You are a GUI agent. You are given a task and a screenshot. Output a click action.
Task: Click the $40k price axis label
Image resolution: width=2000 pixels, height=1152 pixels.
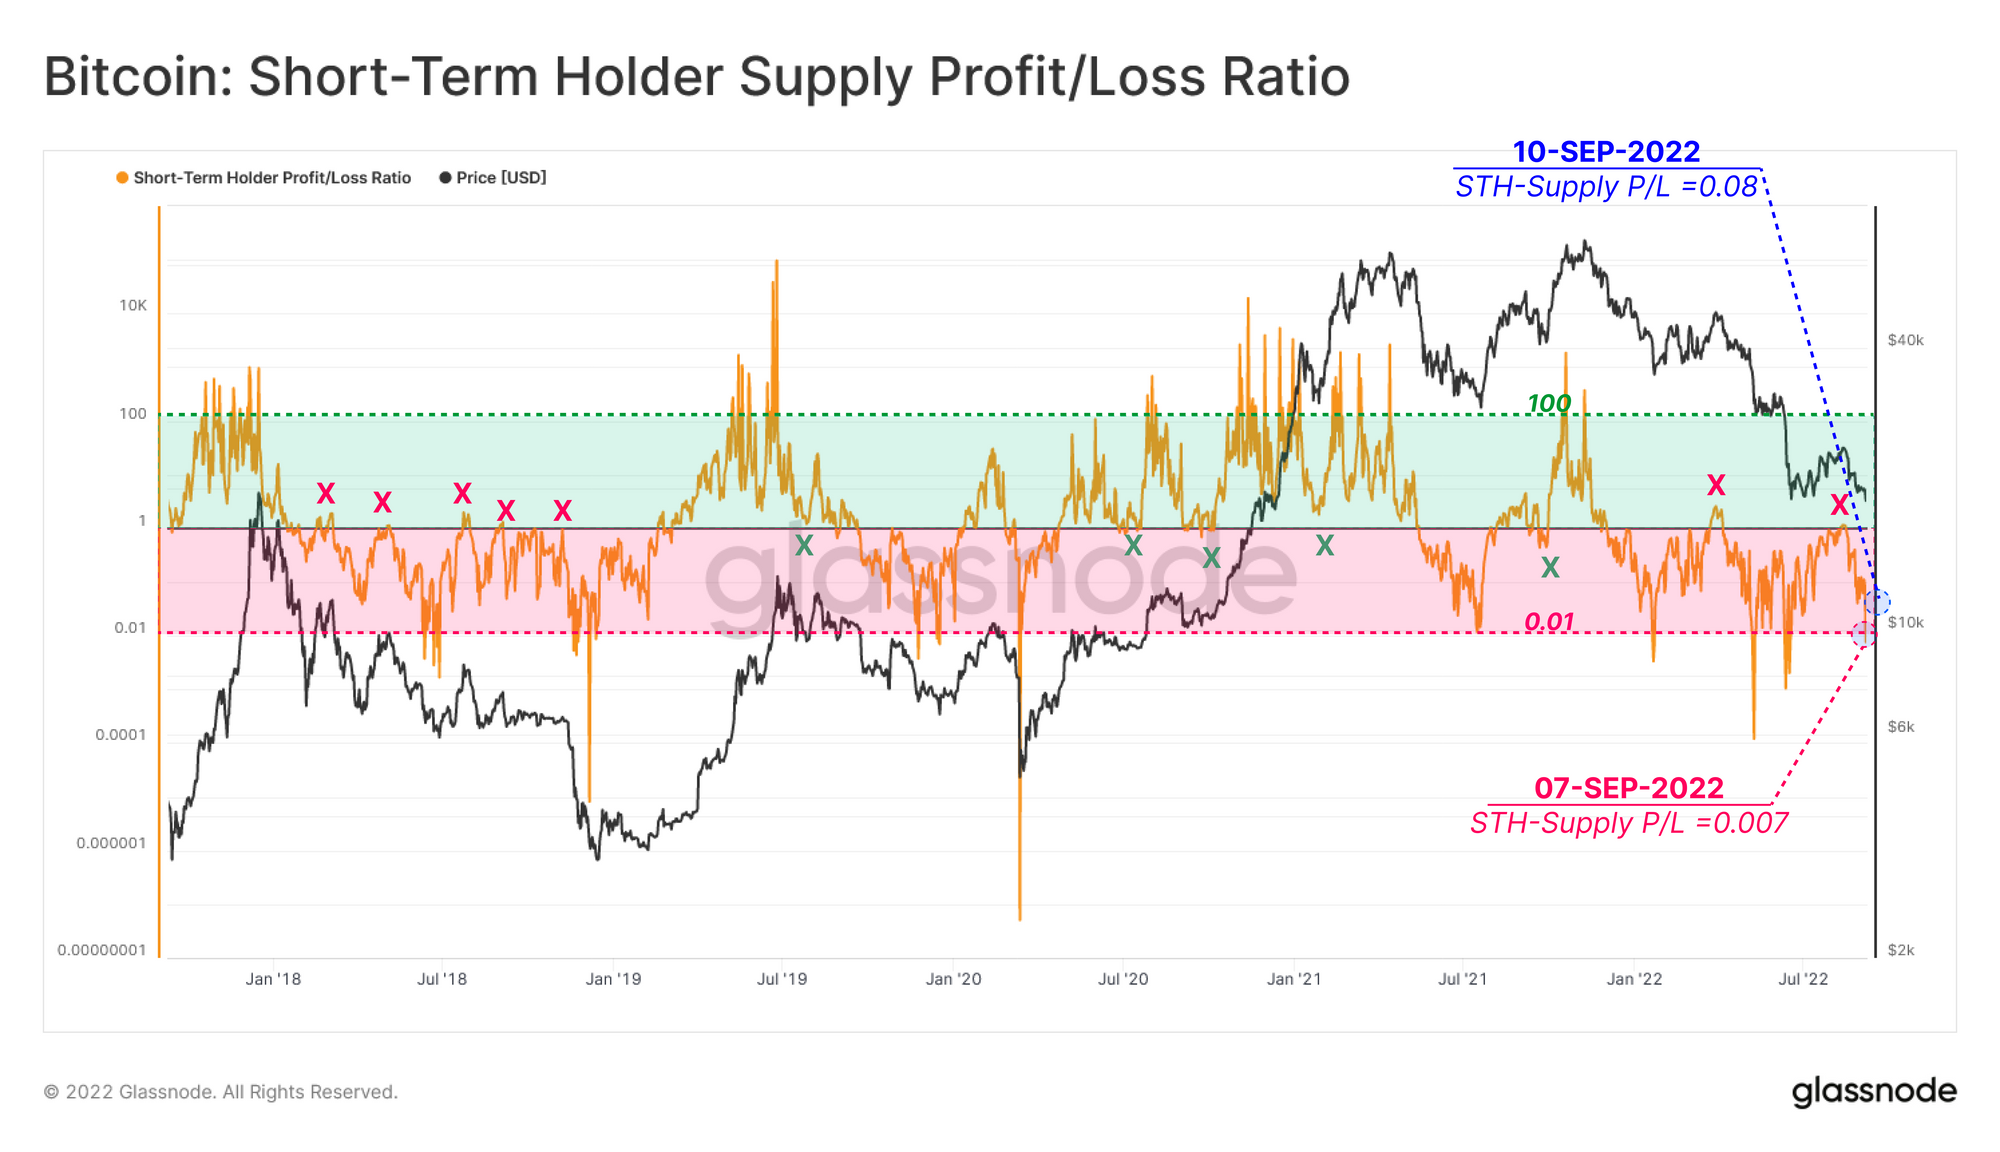[1905, 340]
